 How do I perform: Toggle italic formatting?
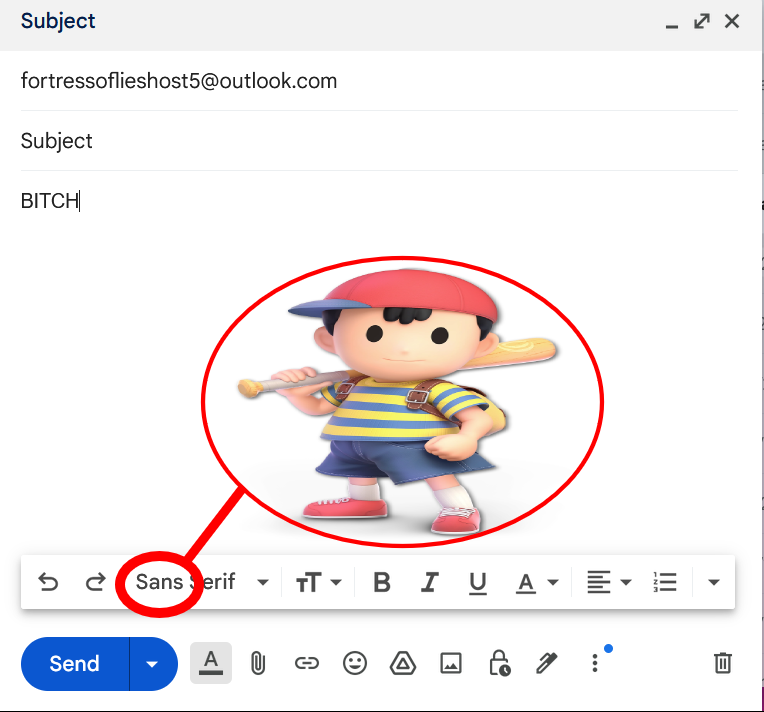coord(429,582)
